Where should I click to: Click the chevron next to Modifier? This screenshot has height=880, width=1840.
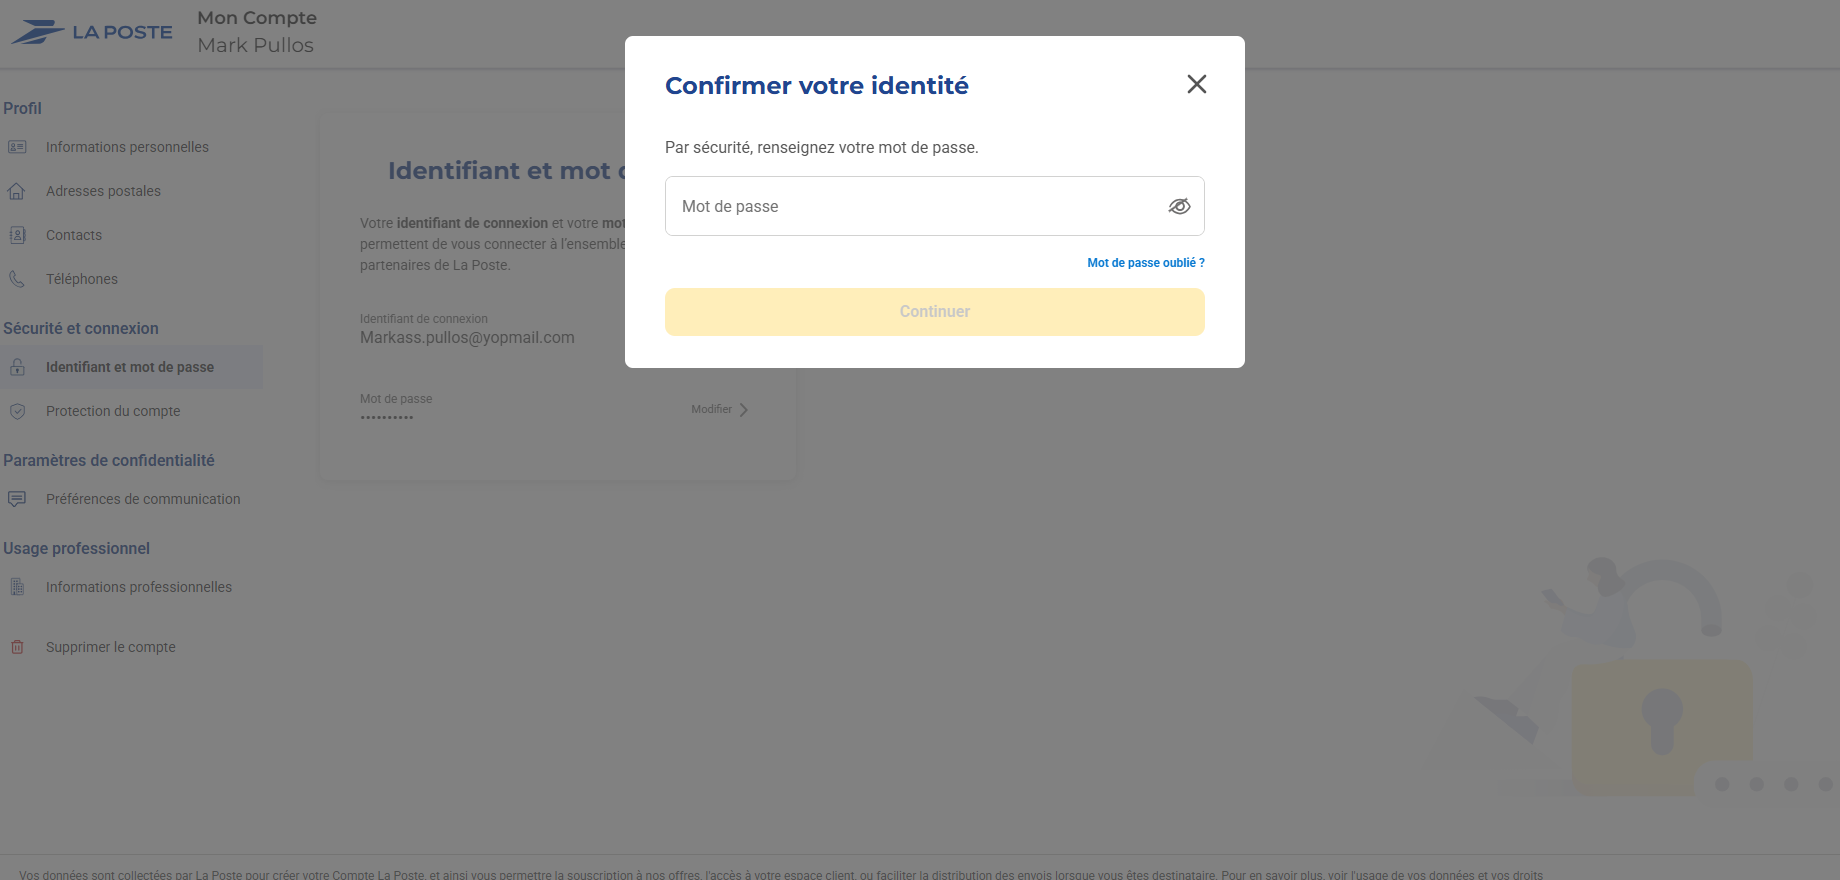coord(744,409)
